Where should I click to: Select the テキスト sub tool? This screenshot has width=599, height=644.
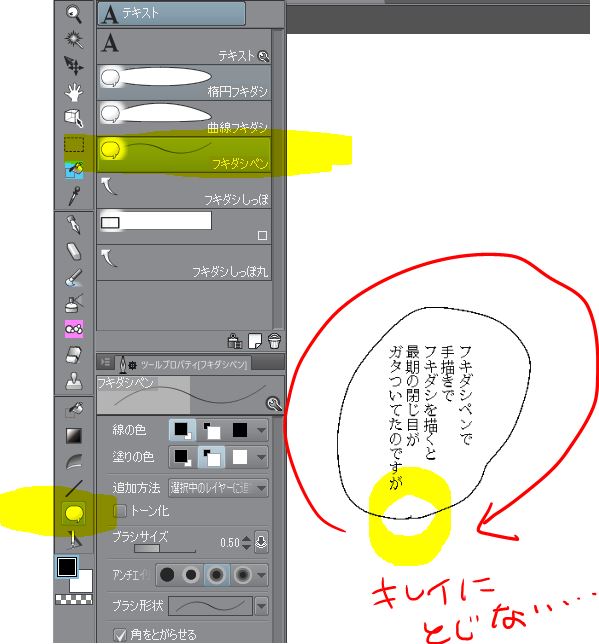[184, 46]
